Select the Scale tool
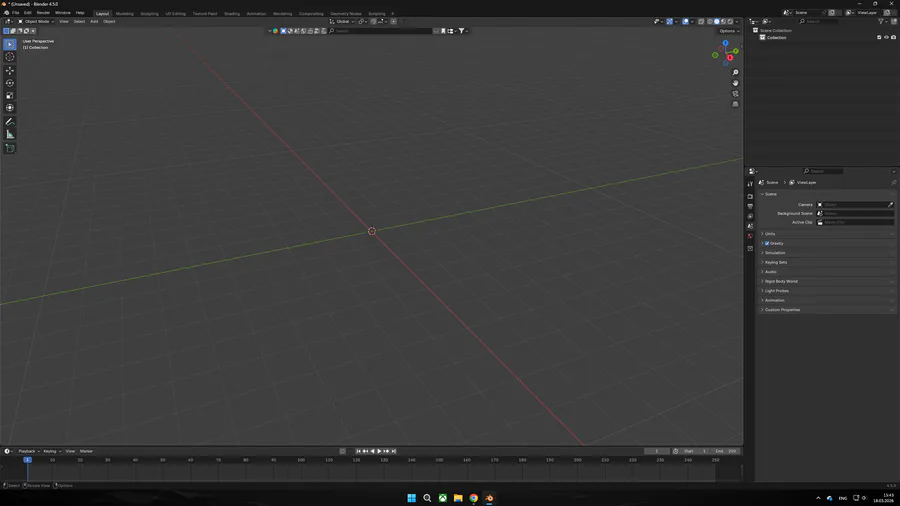This screenshot has height=506, width=900. [10, 96]
